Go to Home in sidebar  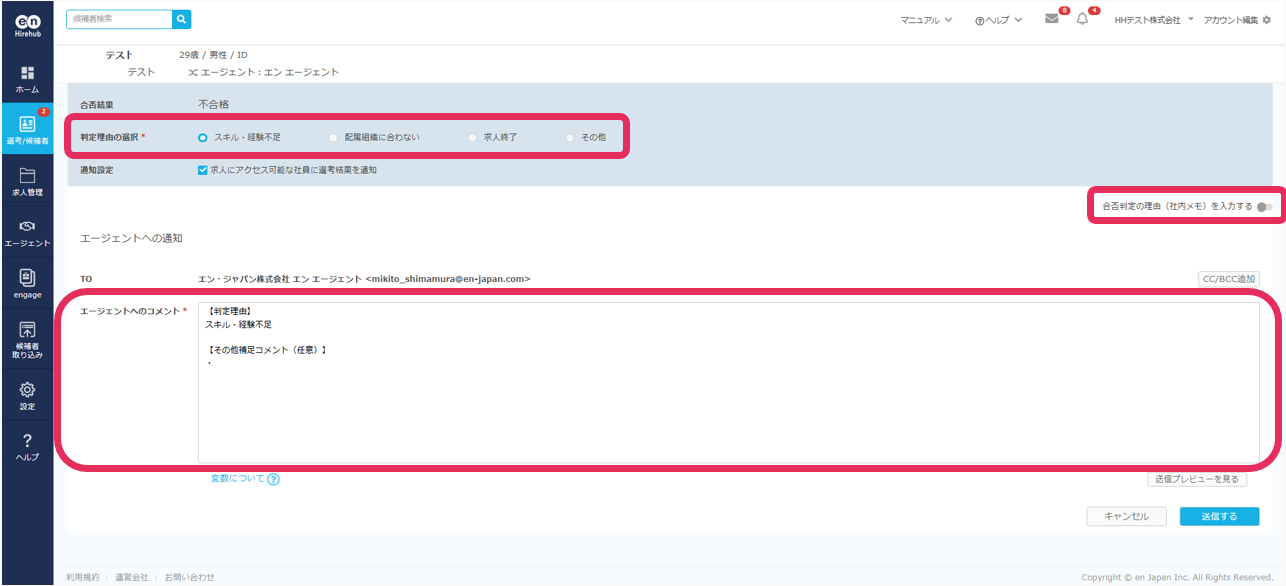coord(27,79)
